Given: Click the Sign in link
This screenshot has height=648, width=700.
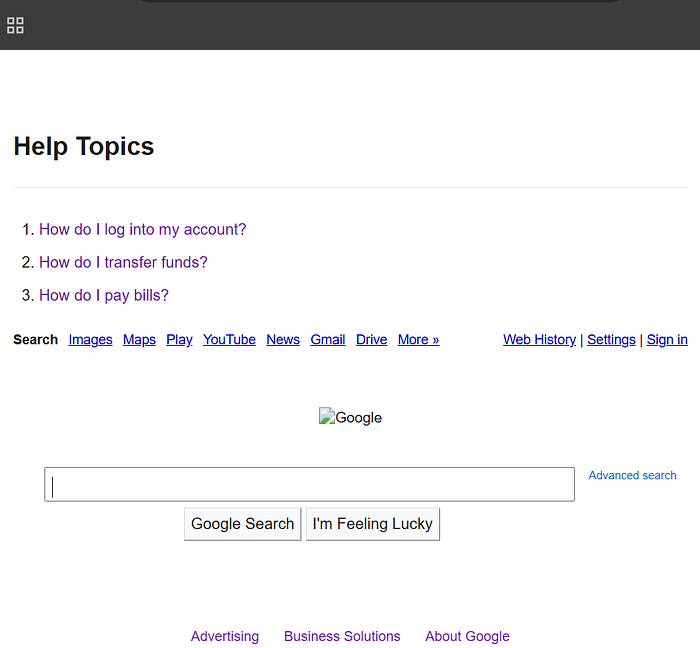Looking at the screenshot, I should coord(667,340).
